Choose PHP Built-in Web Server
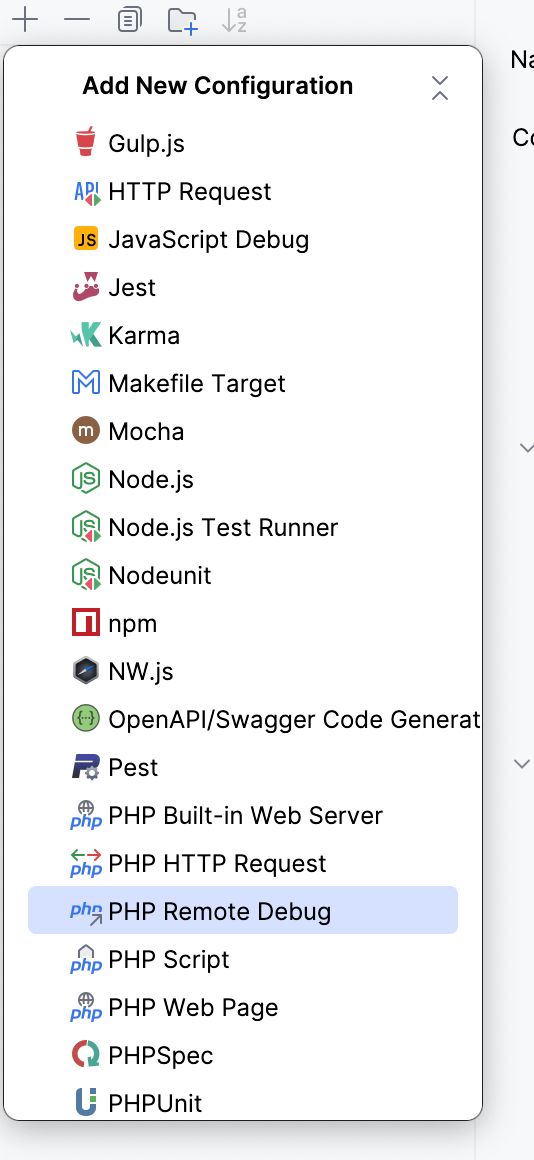Image resolution: width=534 pixels, height=1160 pixels. pyautogui.click(x=243, y=815)
